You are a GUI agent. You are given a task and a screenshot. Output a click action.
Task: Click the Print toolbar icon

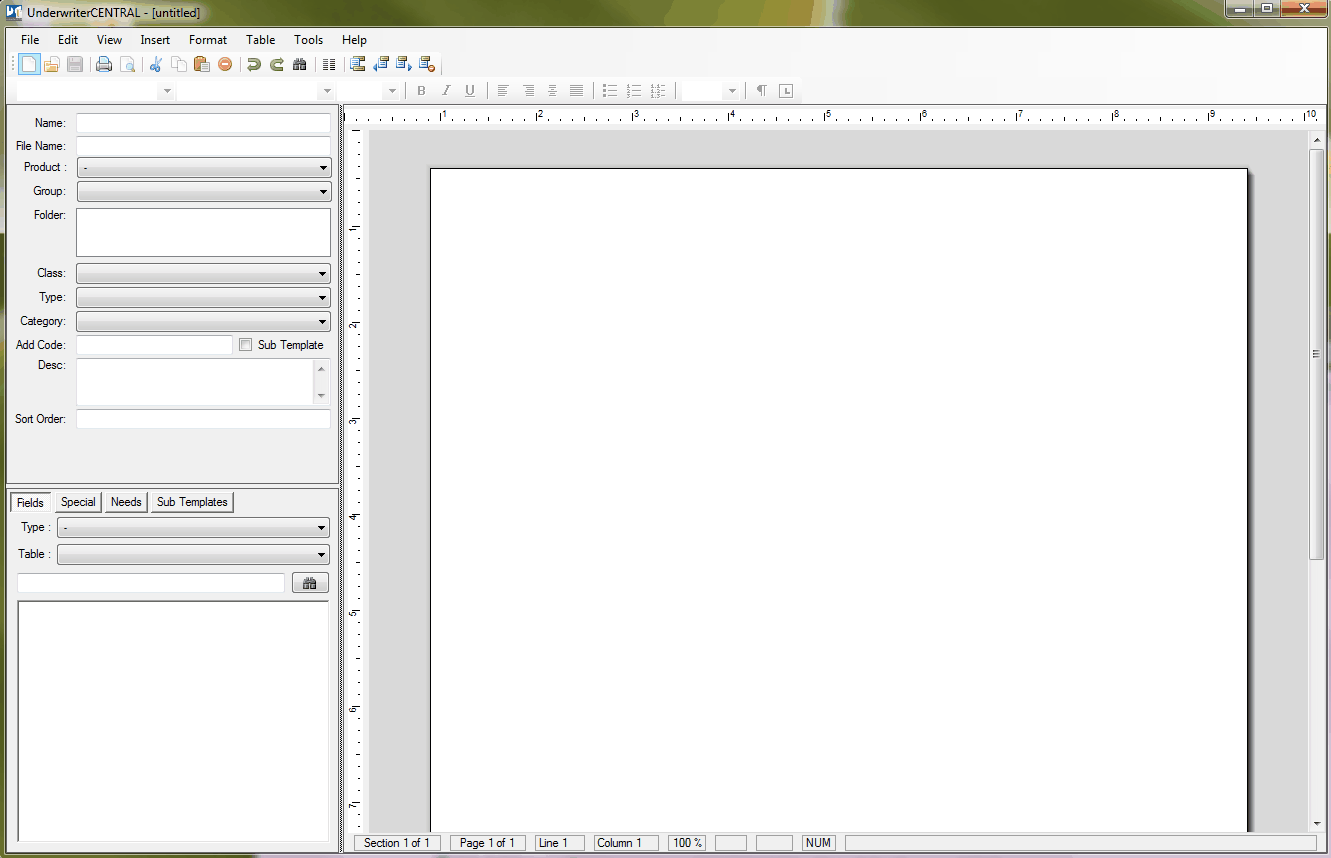click(x=104, y=65)
